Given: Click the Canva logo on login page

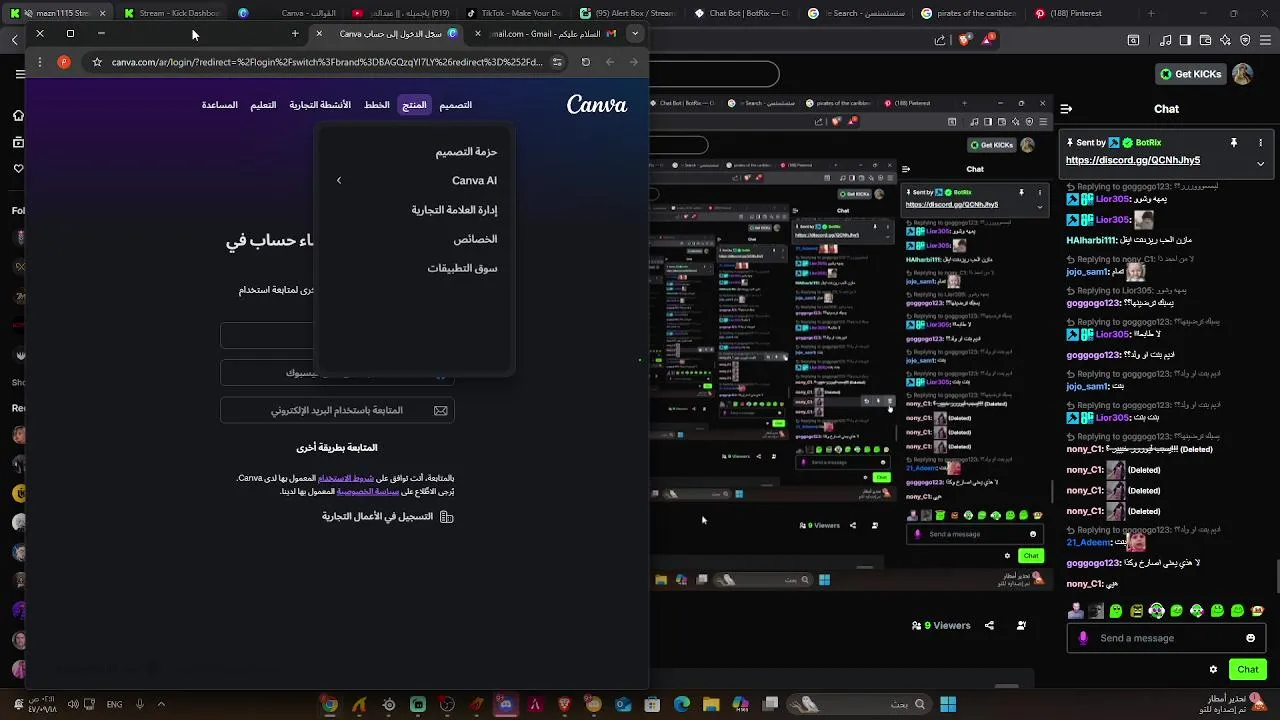Looking at the screenshot, I should click(x=597, y=105).
